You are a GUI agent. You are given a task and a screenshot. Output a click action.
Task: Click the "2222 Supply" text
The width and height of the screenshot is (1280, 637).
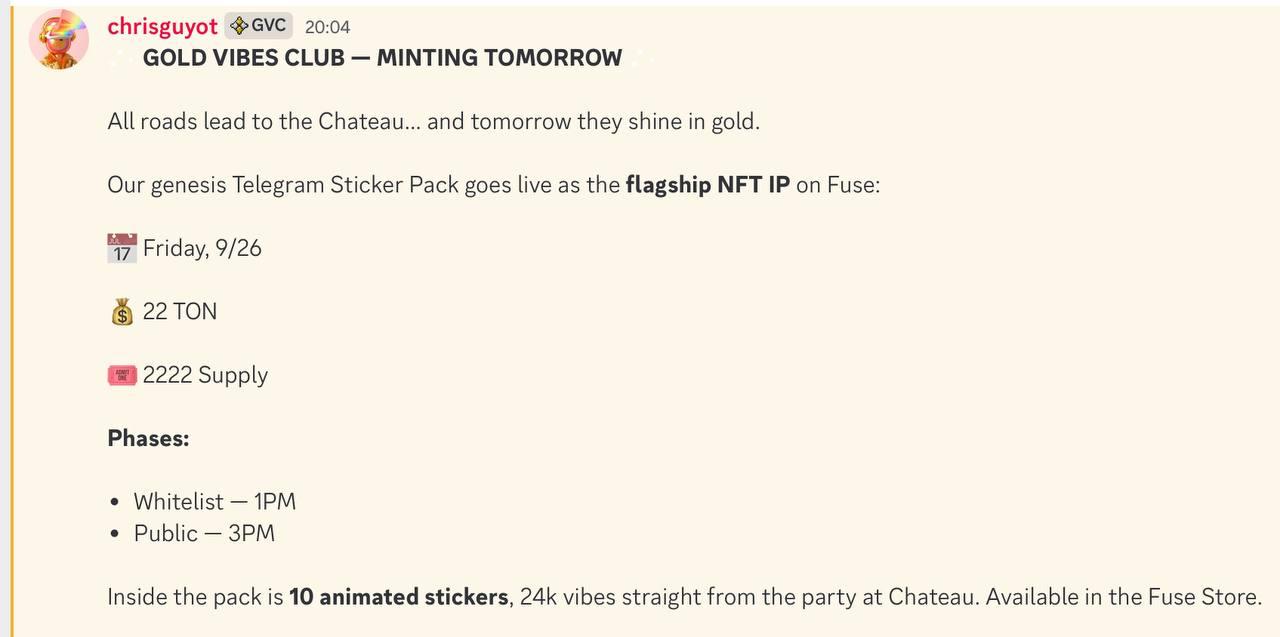point(205,375)
